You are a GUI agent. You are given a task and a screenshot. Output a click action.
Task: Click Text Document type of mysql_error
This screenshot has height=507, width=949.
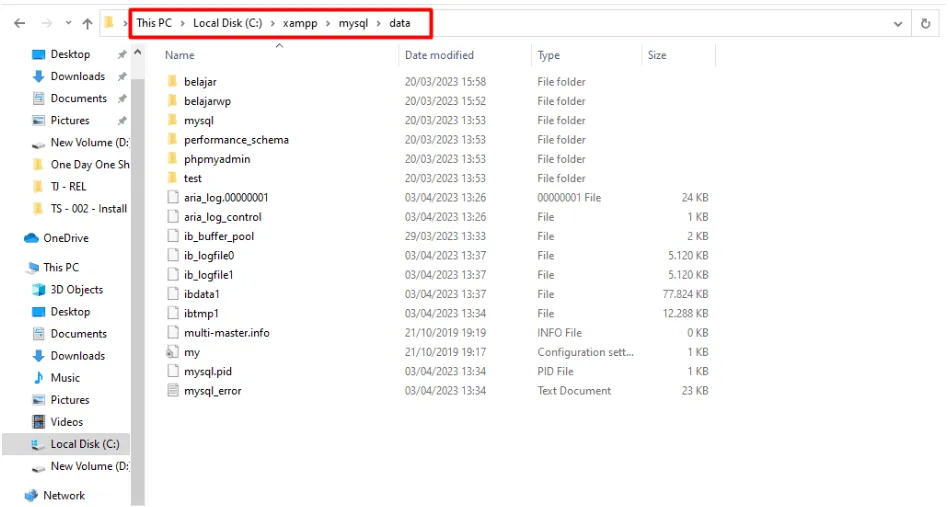coord(574,391)
